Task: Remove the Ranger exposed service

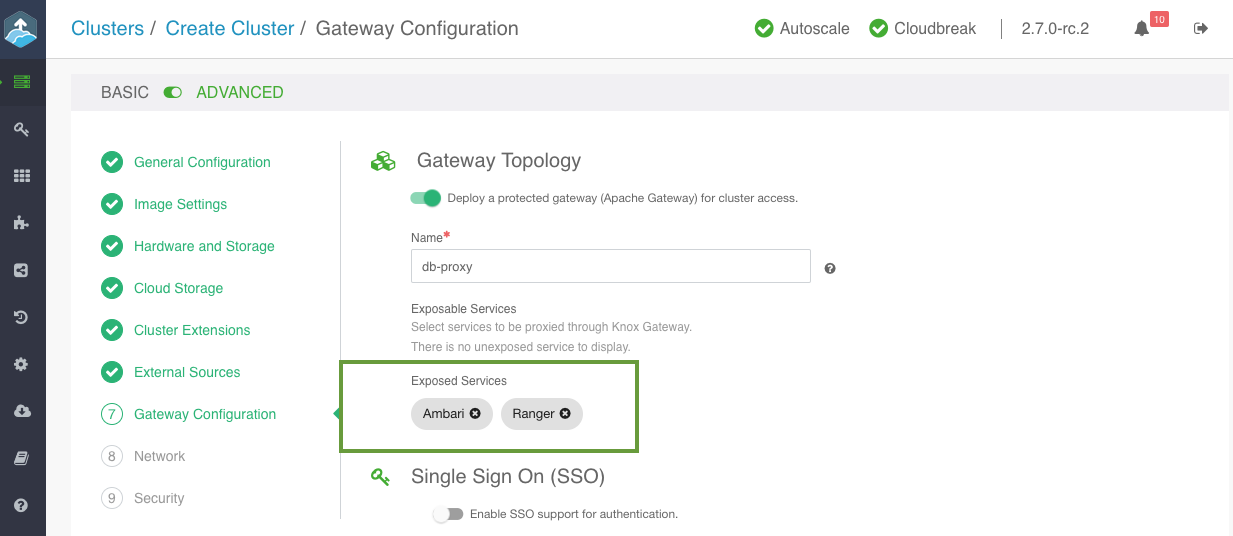Action: 565,413
